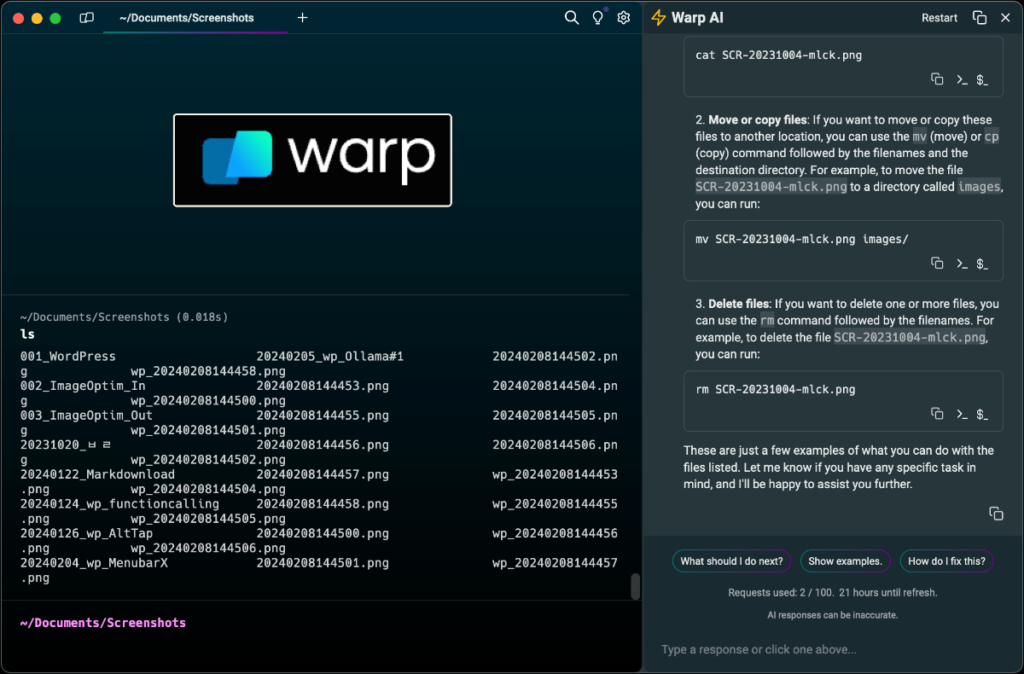Open terminal search

571,17
